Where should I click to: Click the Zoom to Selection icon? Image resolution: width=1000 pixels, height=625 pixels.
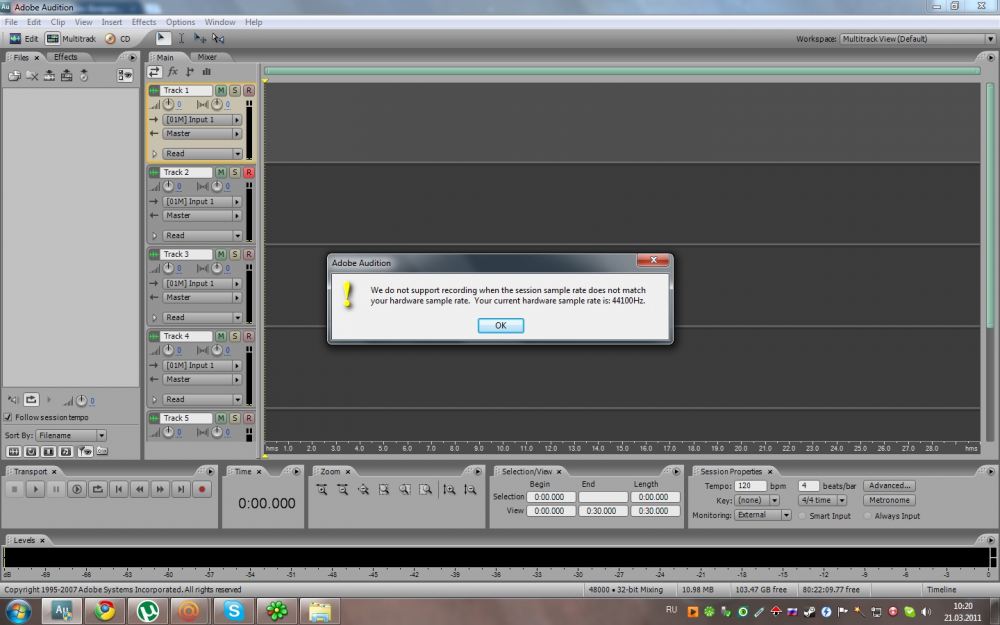[x=384, y=489]
